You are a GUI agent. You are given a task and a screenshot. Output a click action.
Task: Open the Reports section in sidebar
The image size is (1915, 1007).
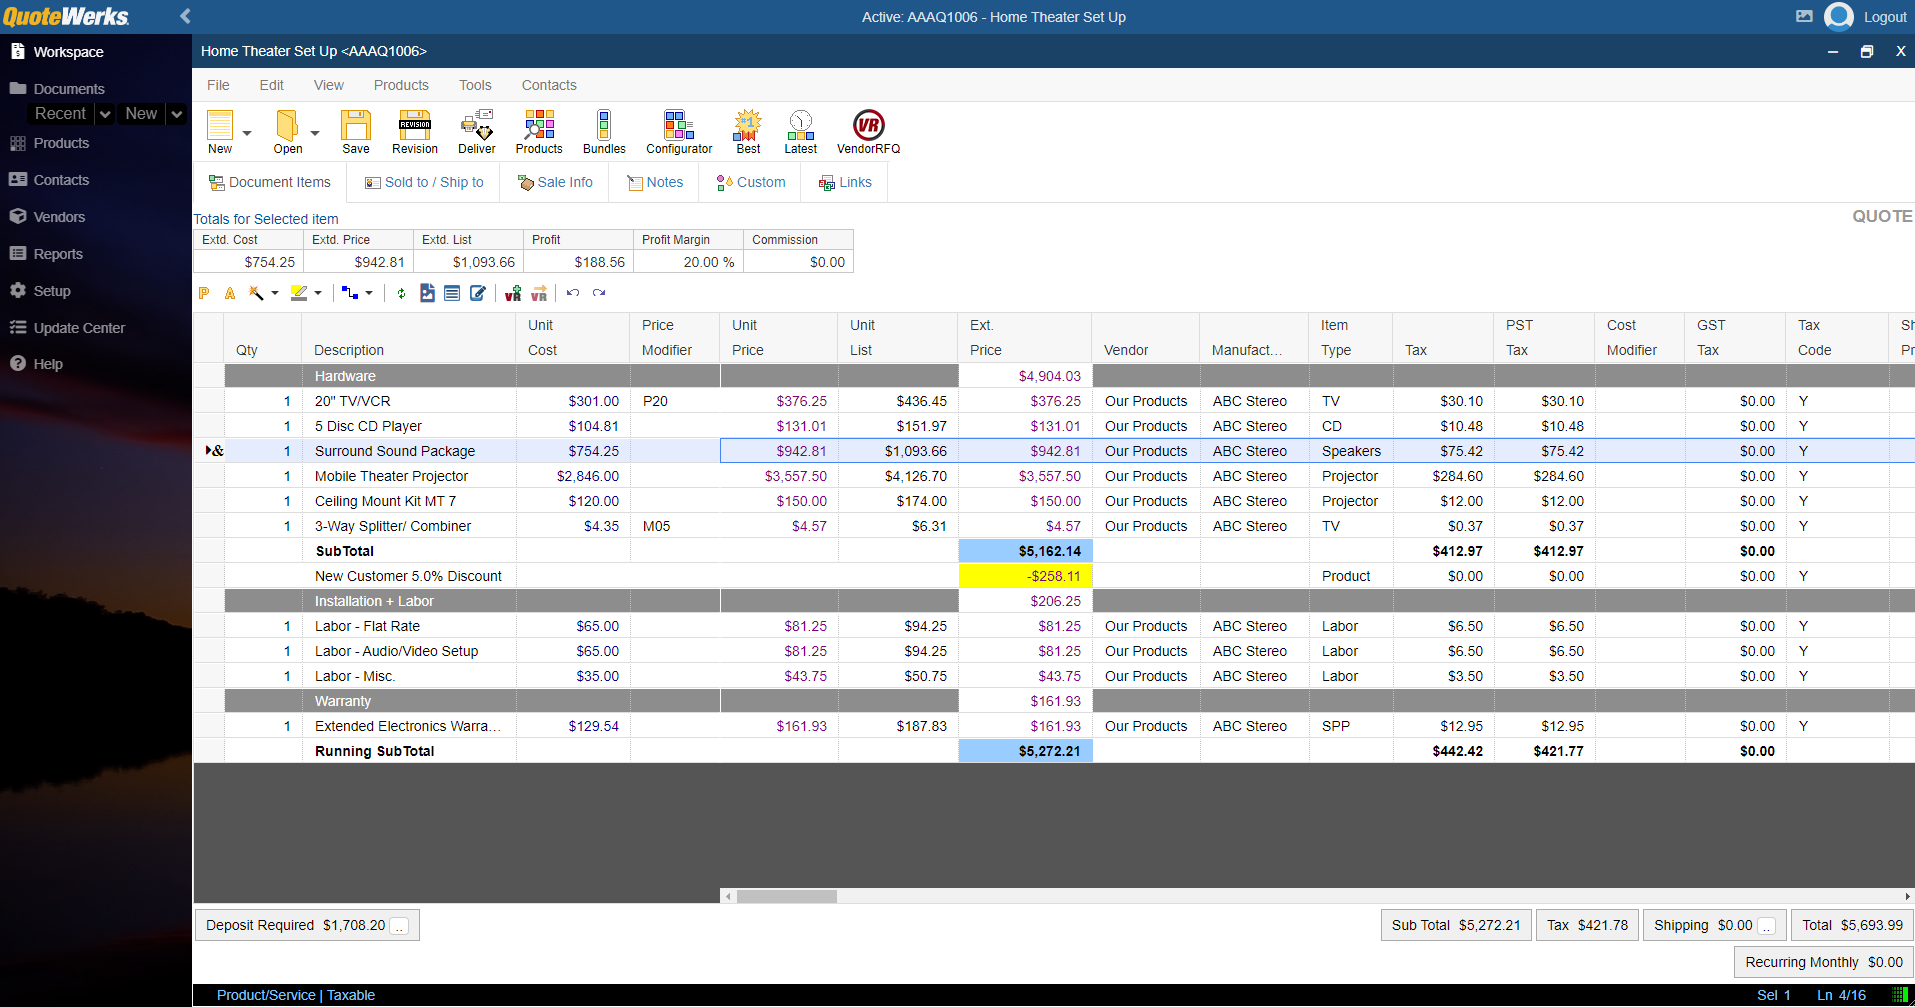click(57, 253)
